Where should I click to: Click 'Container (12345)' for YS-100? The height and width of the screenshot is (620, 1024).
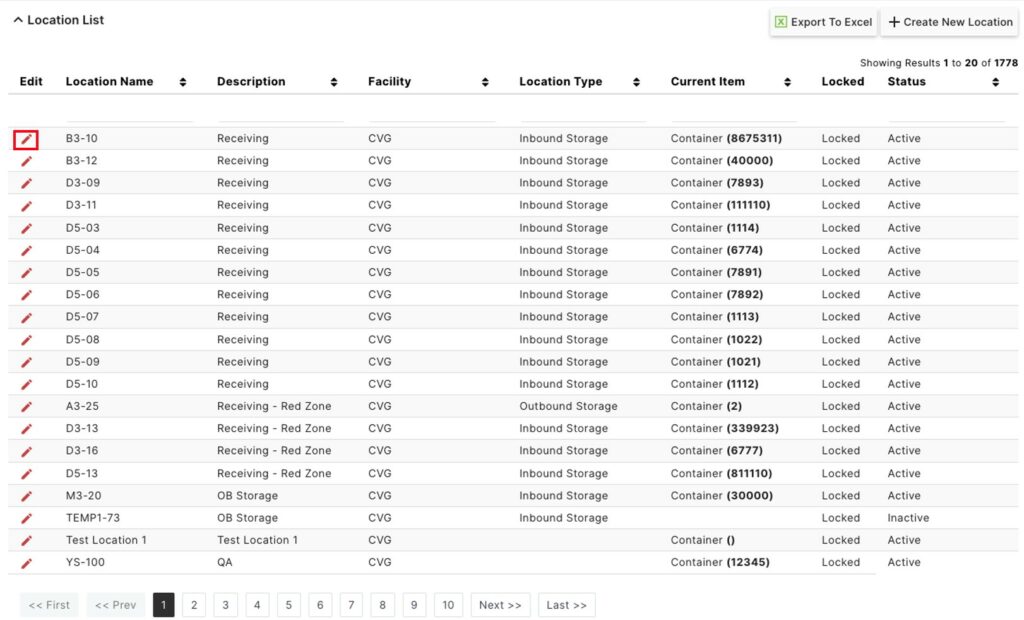[x=720, y=563]
